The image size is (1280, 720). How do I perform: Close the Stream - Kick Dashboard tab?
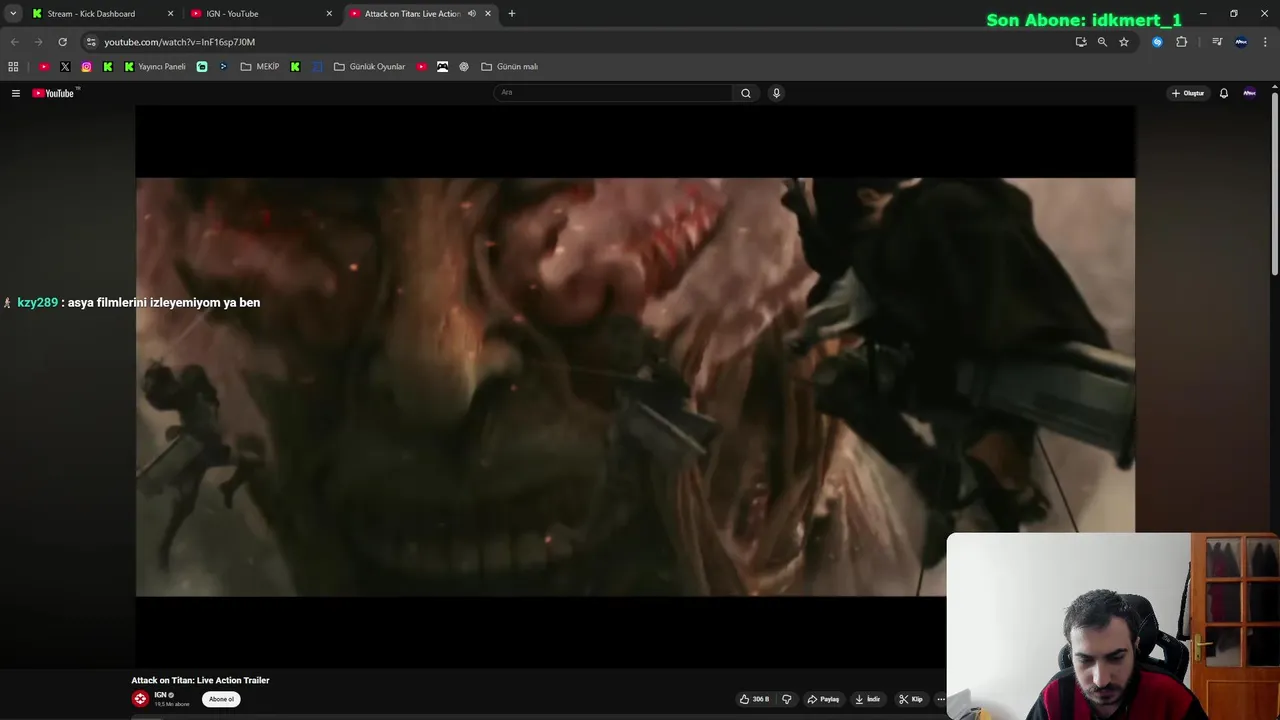tap(170, 14)
